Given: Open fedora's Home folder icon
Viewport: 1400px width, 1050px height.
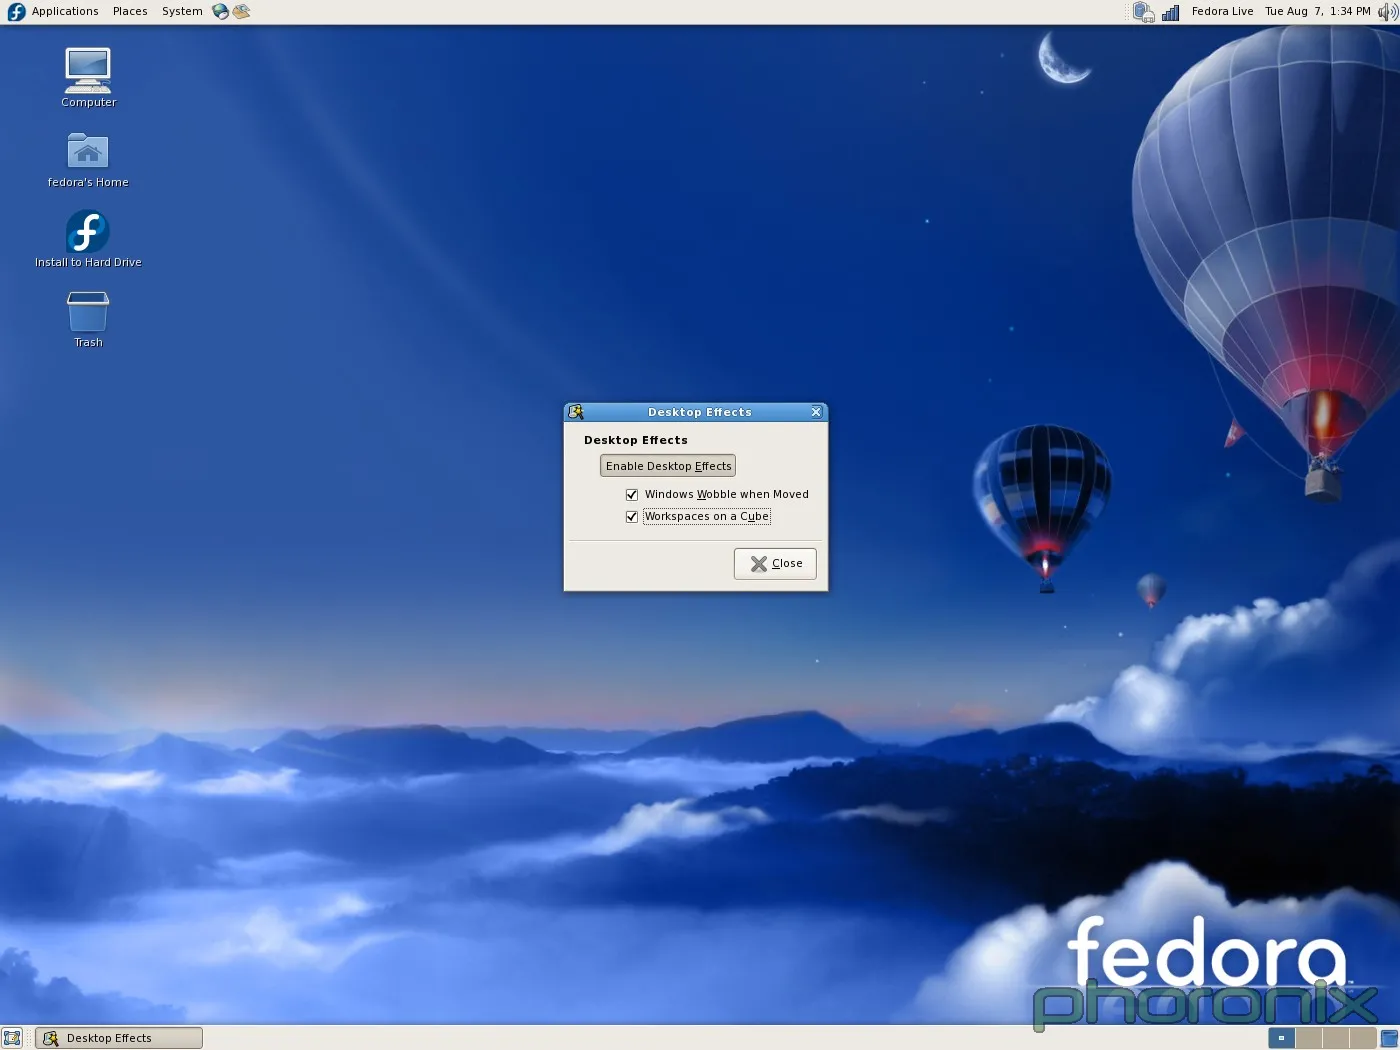Looking at the screenshot, I should (x=88, y=152).
